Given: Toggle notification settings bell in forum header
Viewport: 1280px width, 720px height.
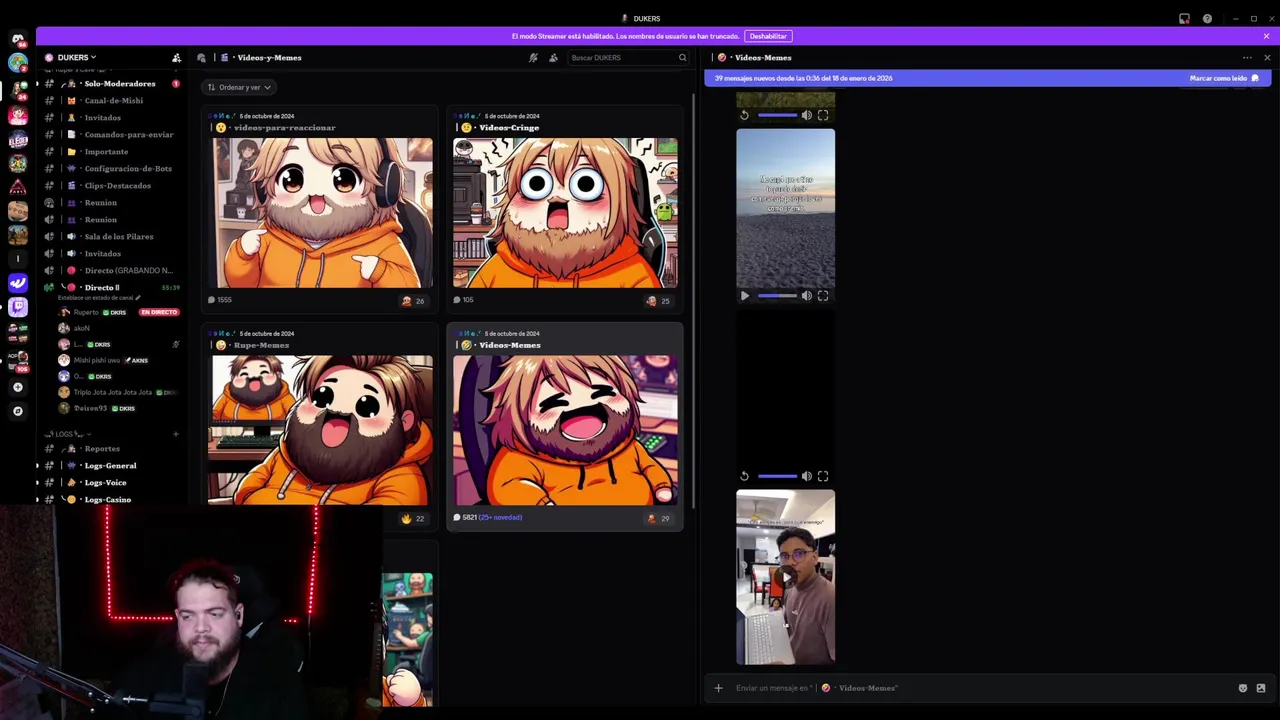Looking at the screenshot, I should coord(533,58).
